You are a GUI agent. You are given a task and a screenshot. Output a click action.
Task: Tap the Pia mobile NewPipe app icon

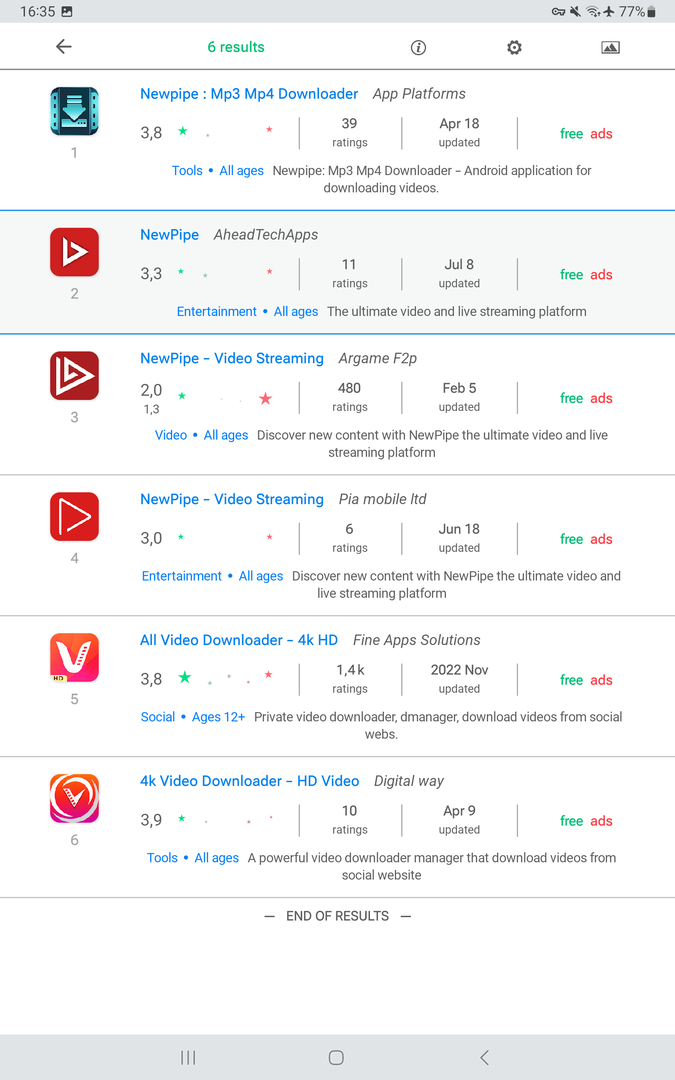[74, 517]
